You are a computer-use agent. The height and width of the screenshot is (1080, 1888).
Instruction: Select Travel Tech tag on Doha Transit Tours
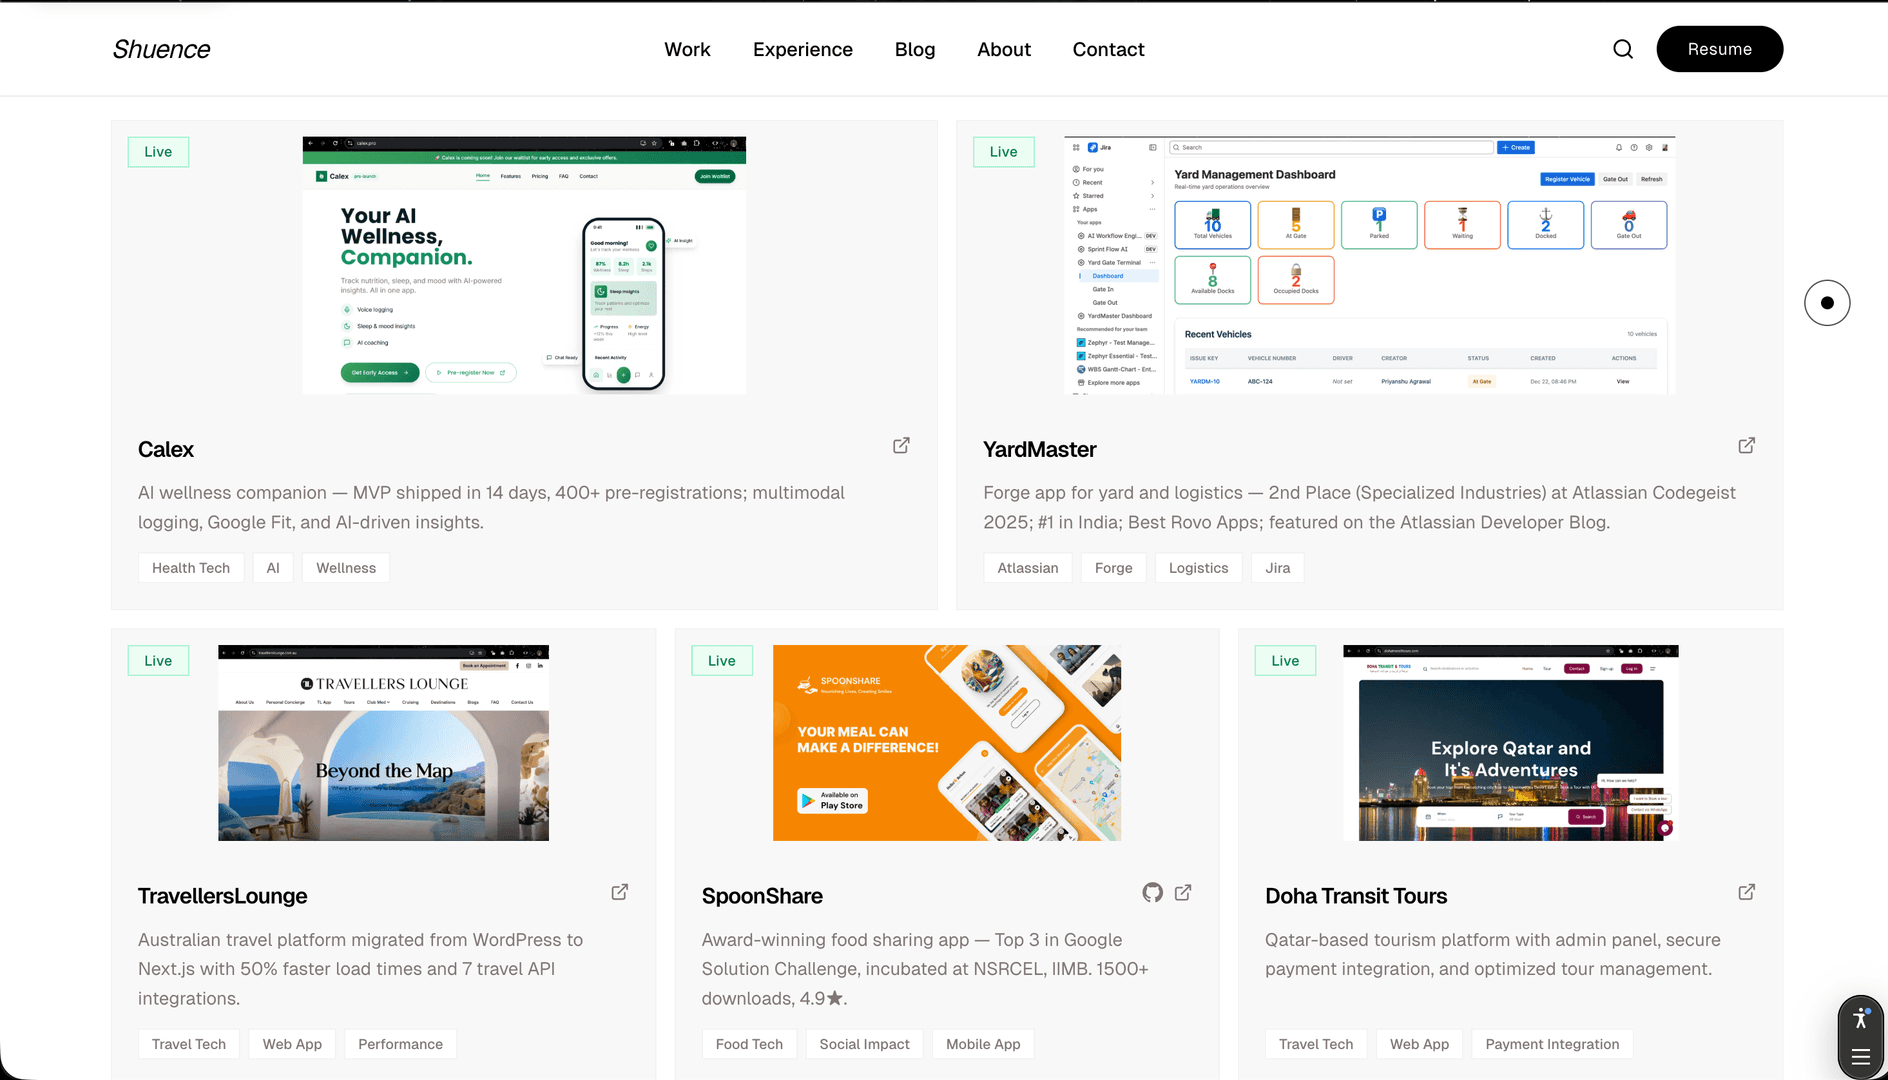1316,1044
